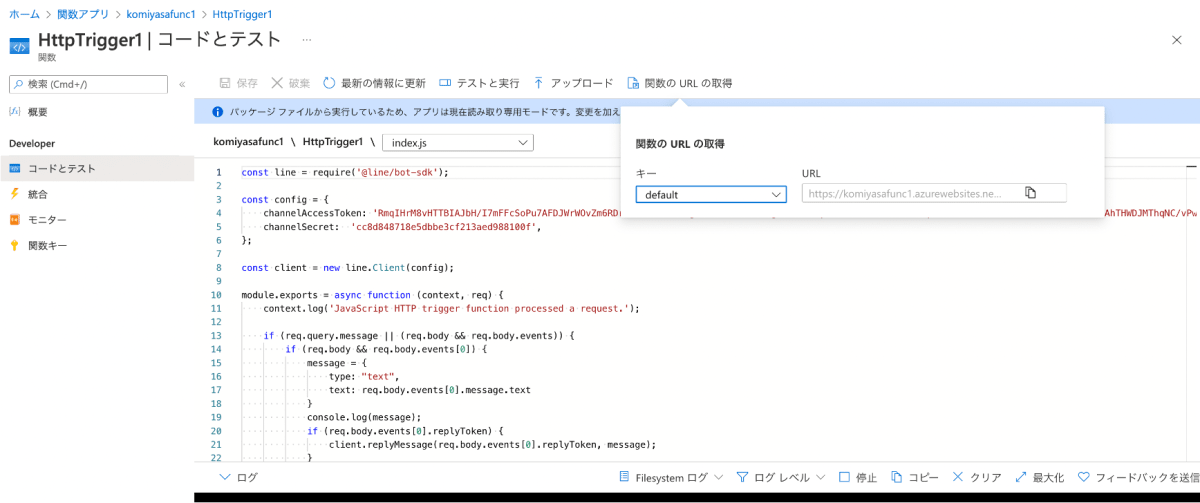Viewport: 1200px width, 503px height.
Task: Click the クリア clear log button
Action: click(977, 478)
